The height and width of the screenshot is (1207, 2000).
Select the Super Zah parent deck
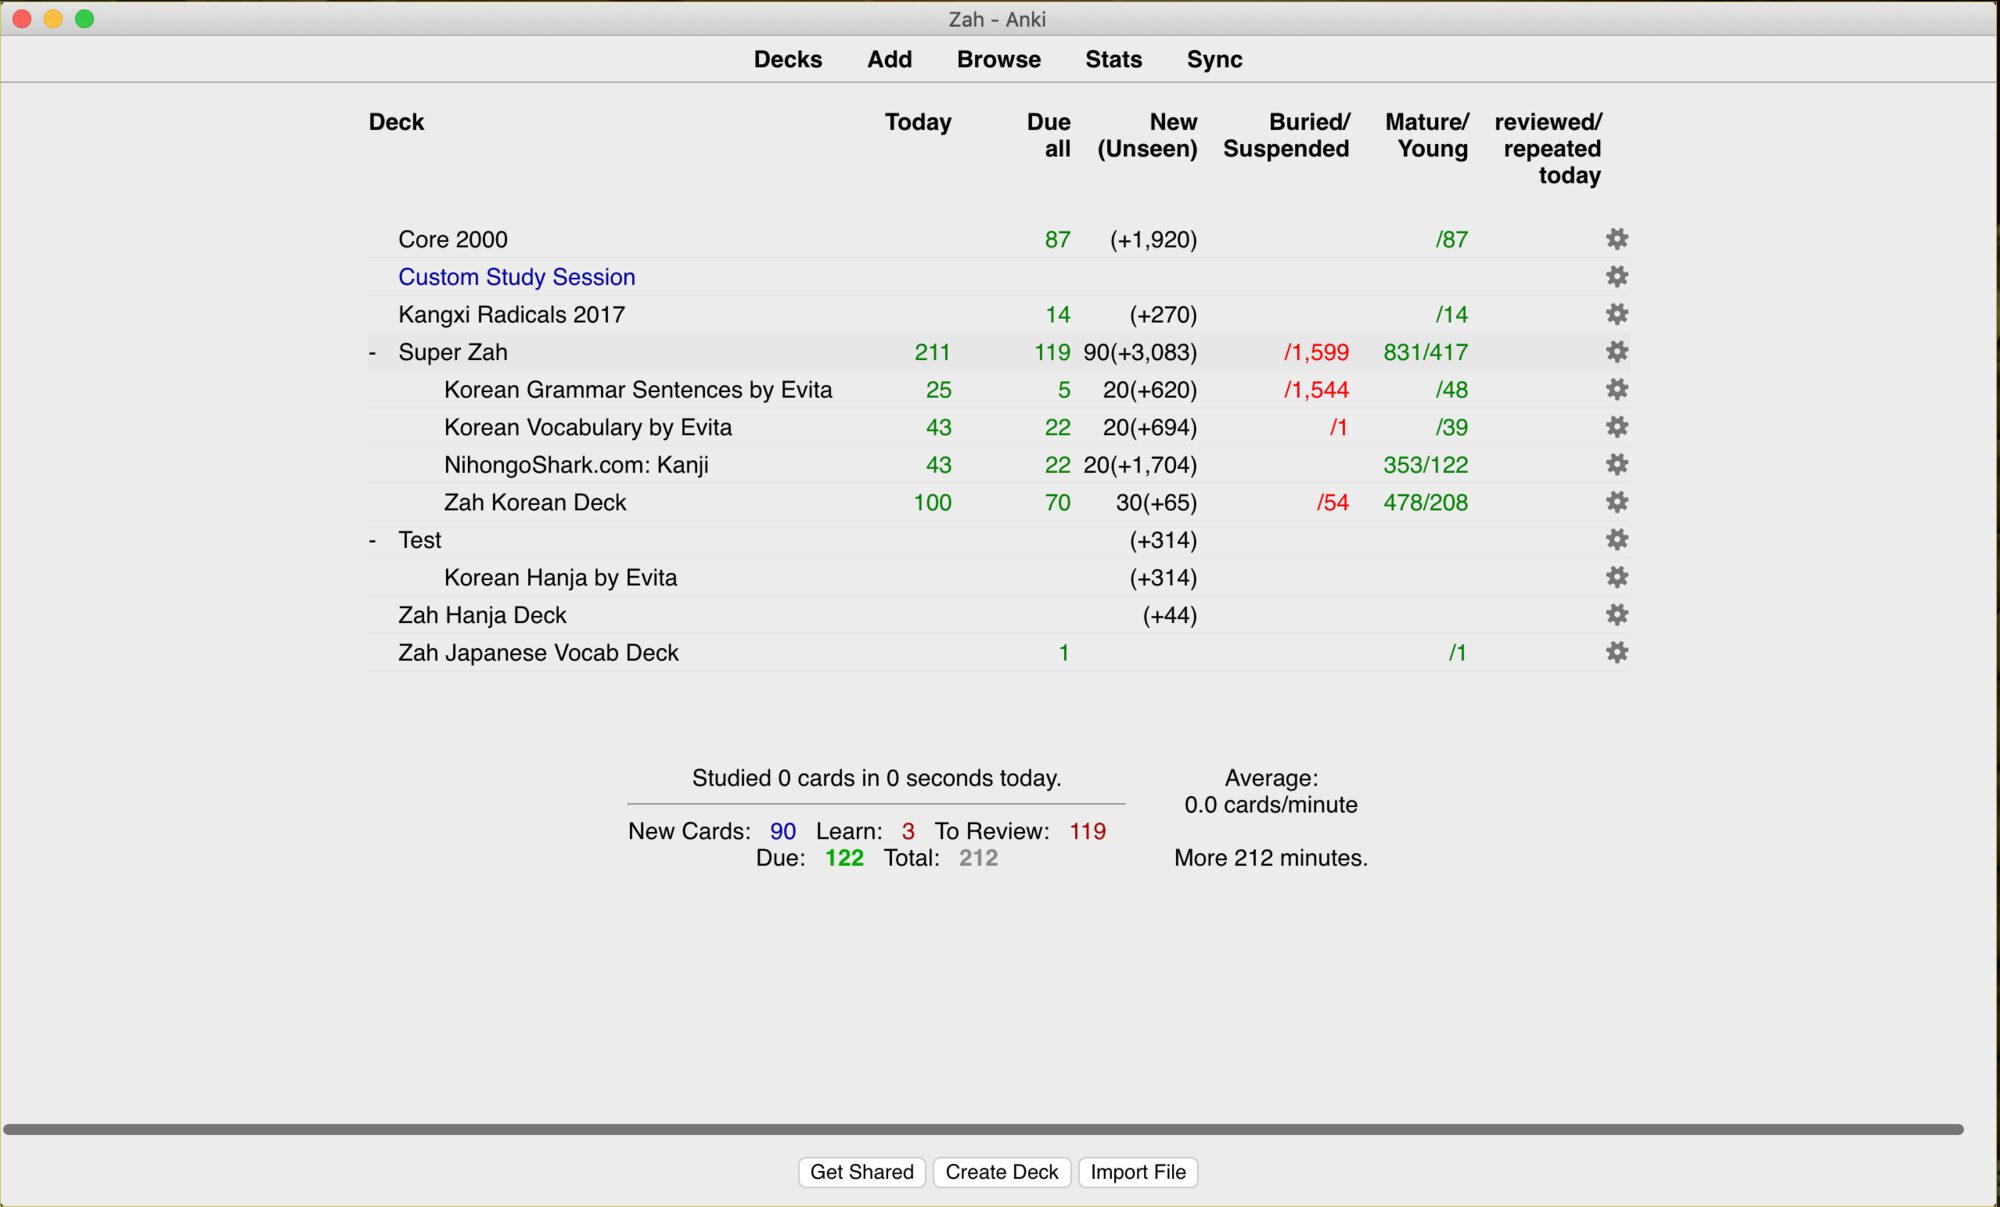coord(453,352)
